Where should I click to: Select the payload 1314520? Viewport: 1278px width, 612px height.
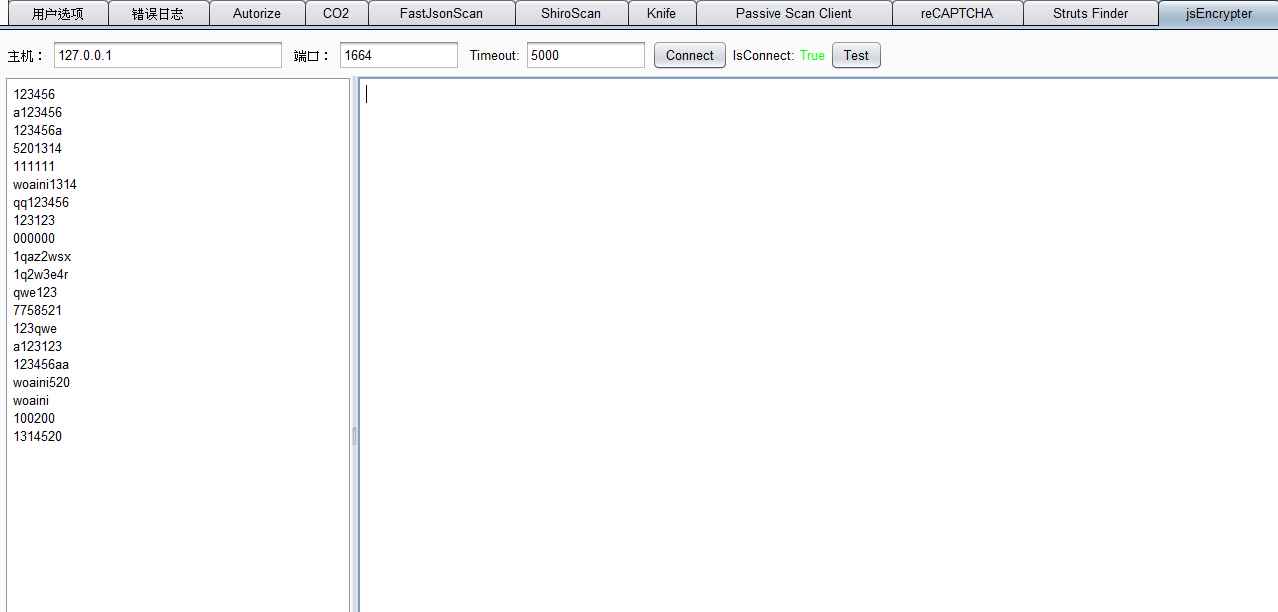tap(37, 437)
